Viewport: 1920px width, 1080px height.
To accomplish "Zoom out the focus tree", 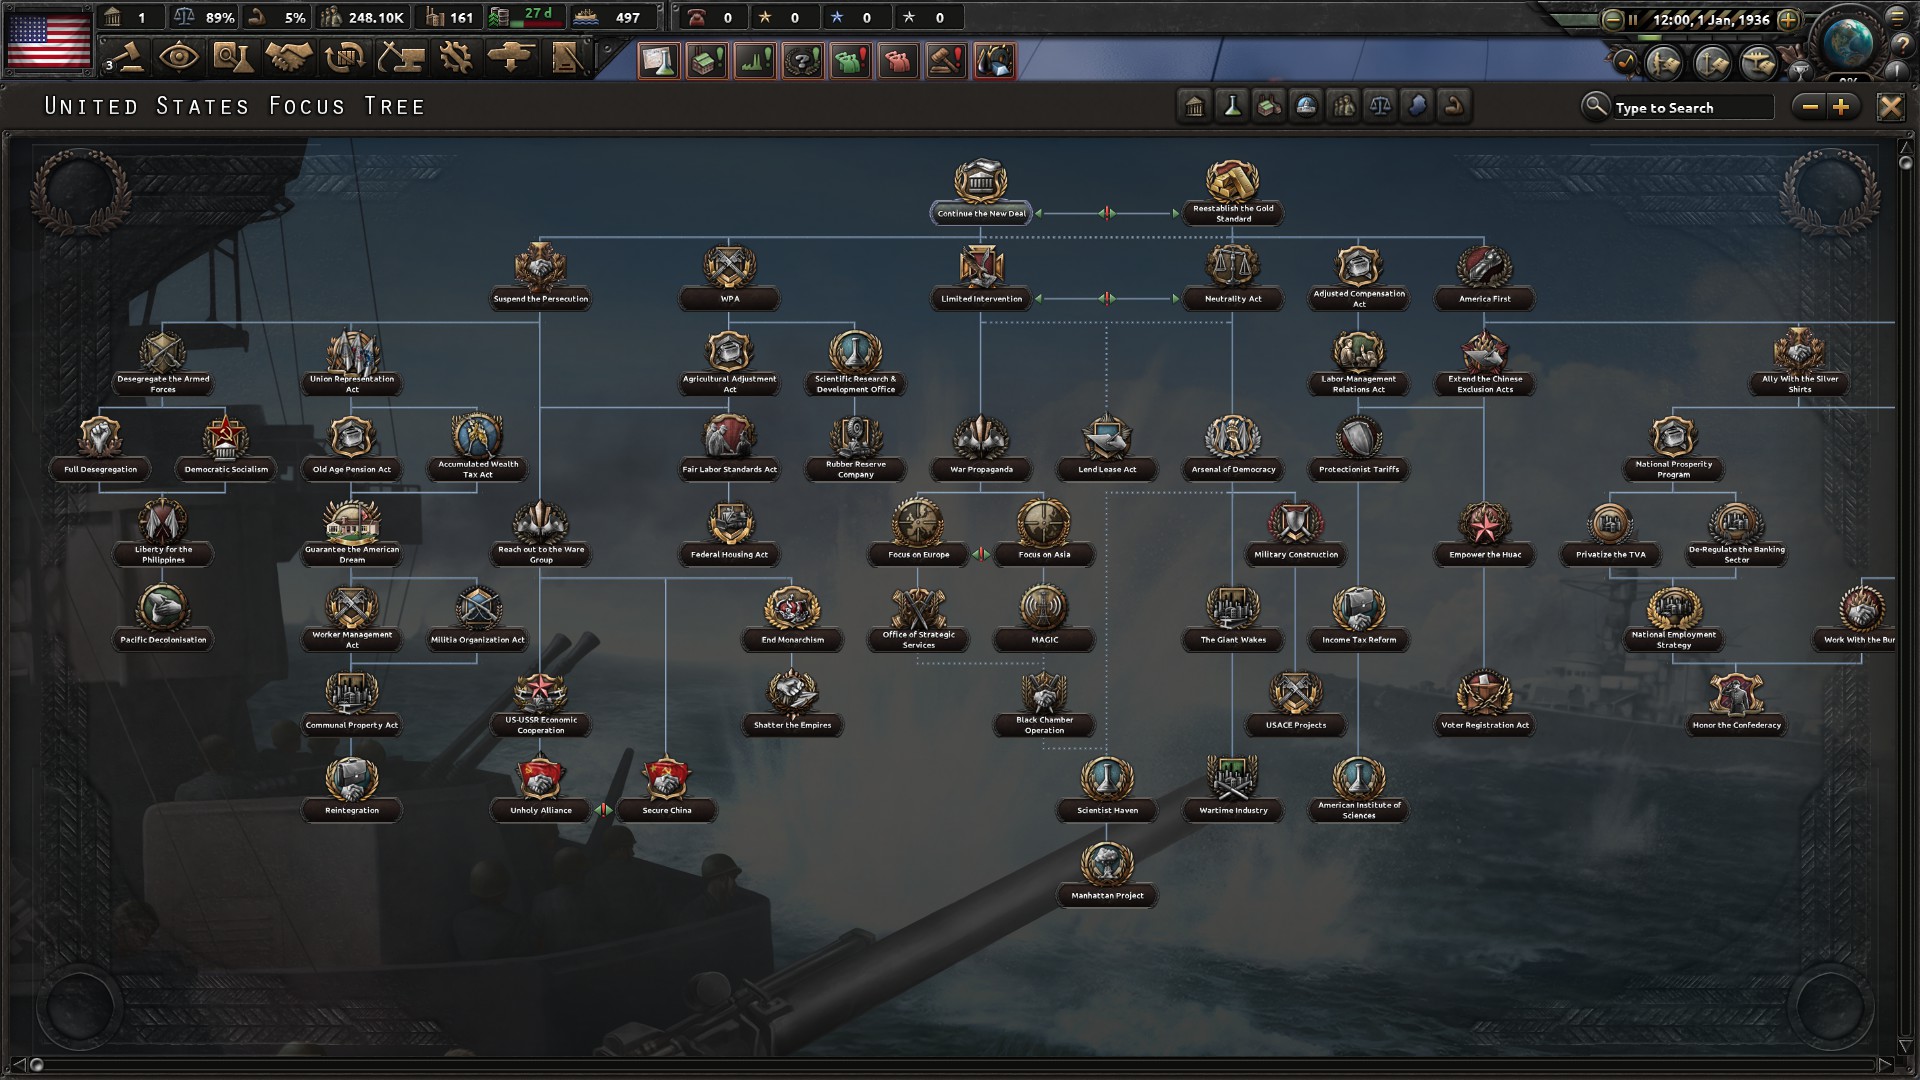I will tap(1810, 107).
